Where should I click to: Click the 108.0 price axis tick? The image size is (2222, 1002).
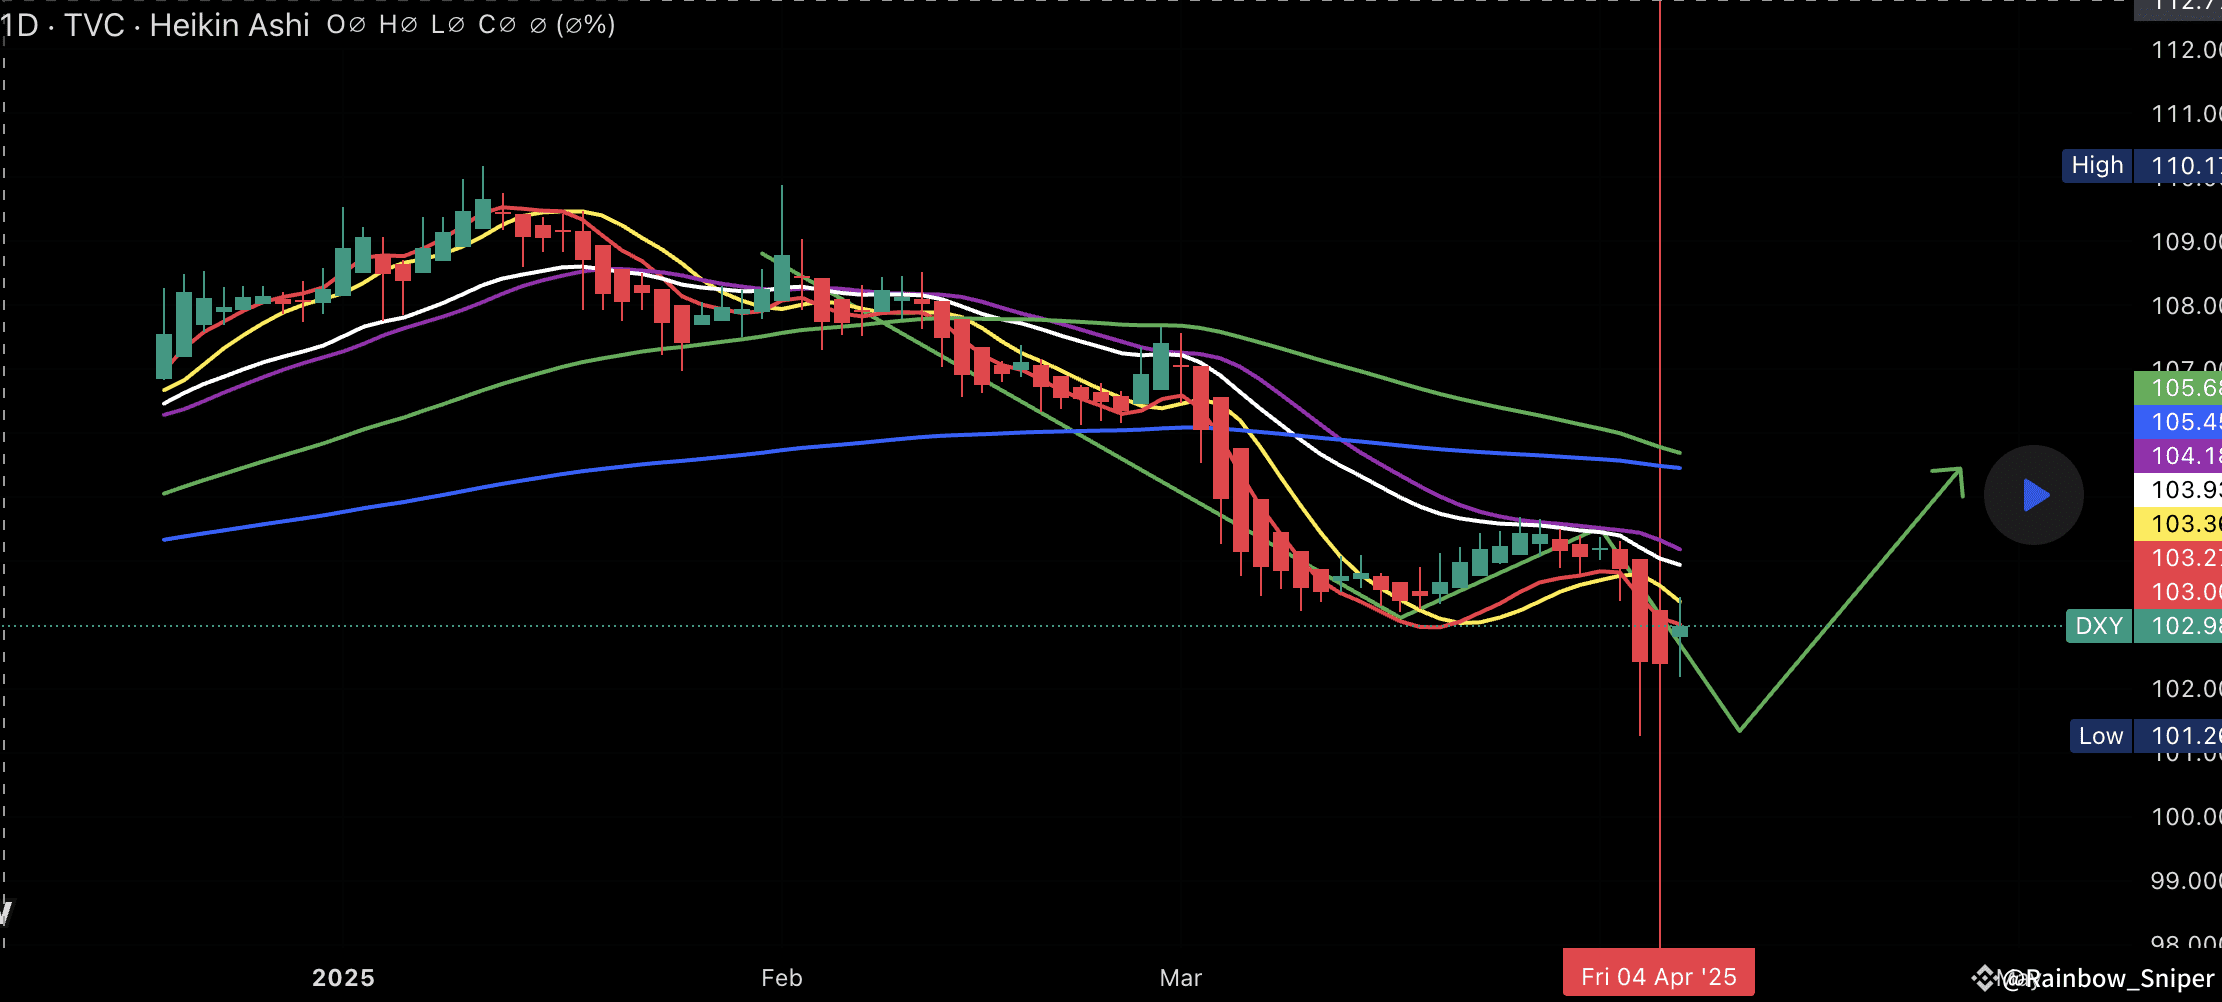[x=2186, y=306]
